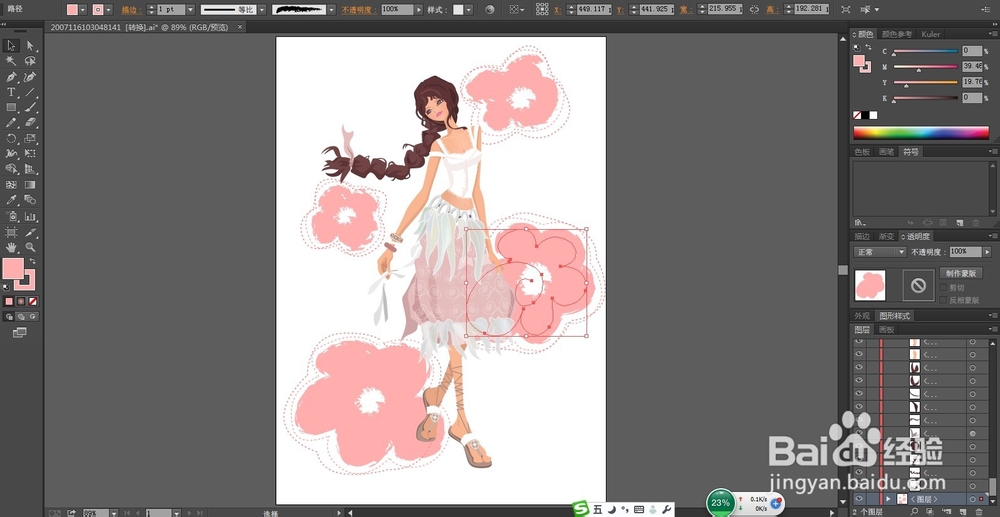The image size is (1000, 517).
Task: Toggle visibility eye of the third layer row
Action: coord(858,367)
